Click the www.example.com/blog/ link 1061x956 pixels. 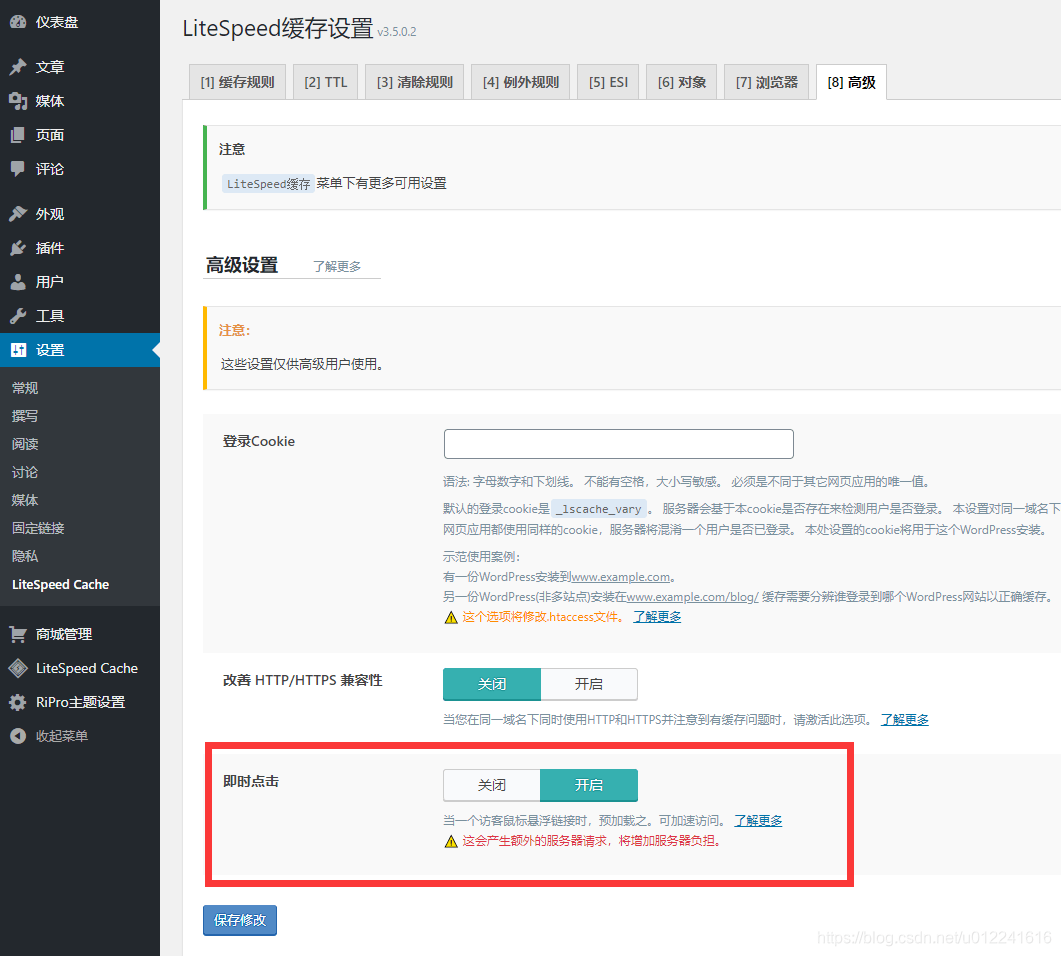point(693,597)
